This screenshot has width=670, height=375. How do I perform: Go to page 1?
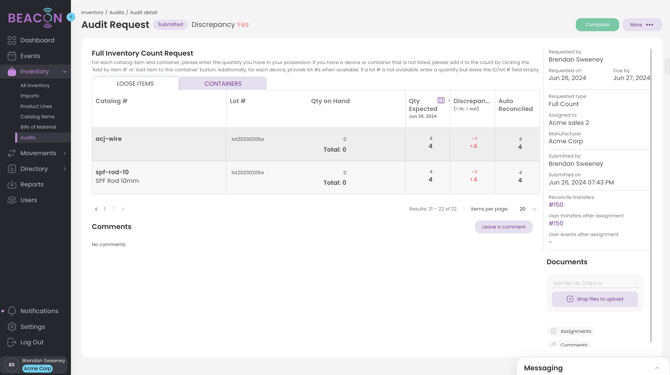[x=105, y=209]
